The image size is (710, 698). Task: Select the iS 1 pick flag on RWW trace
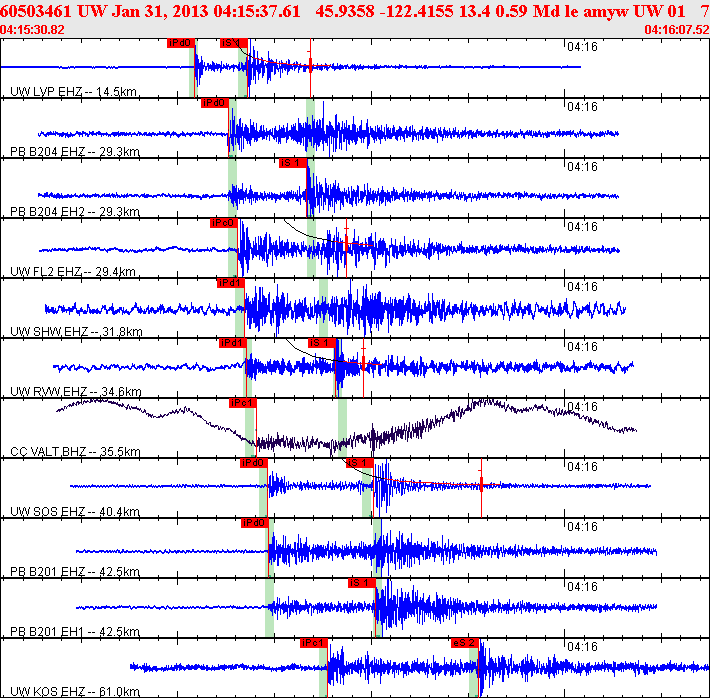(x=322, y=343)
